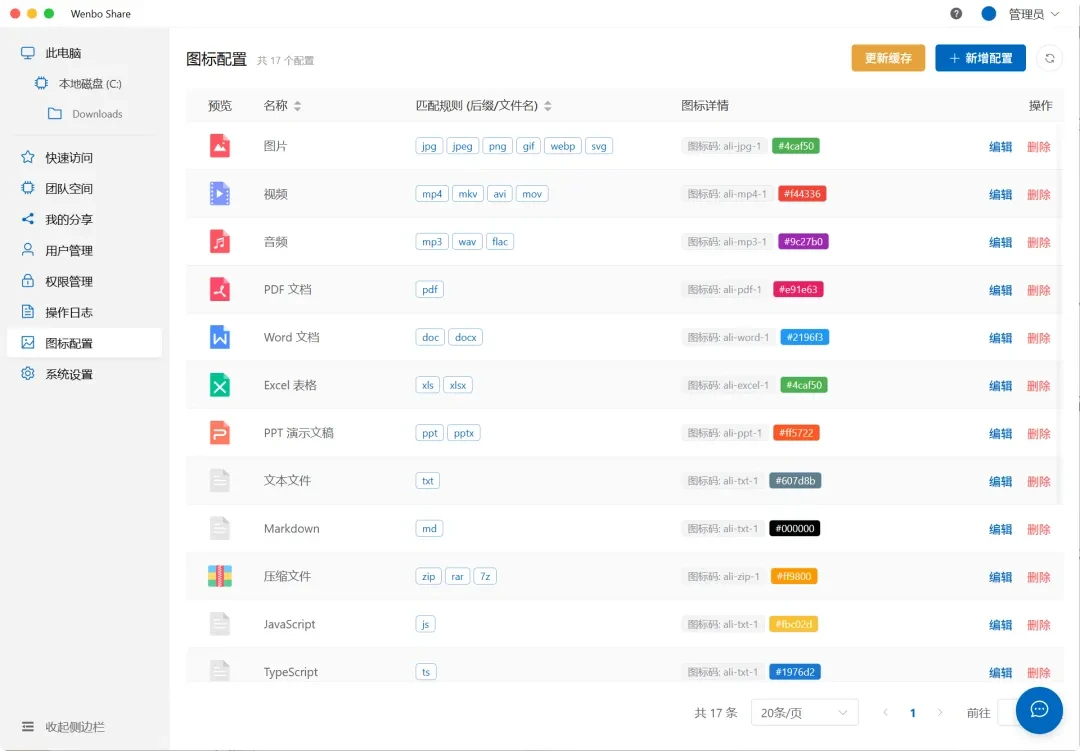
Task: Click the PPT 演示文稿 name cell
Action: pos(298,433)
